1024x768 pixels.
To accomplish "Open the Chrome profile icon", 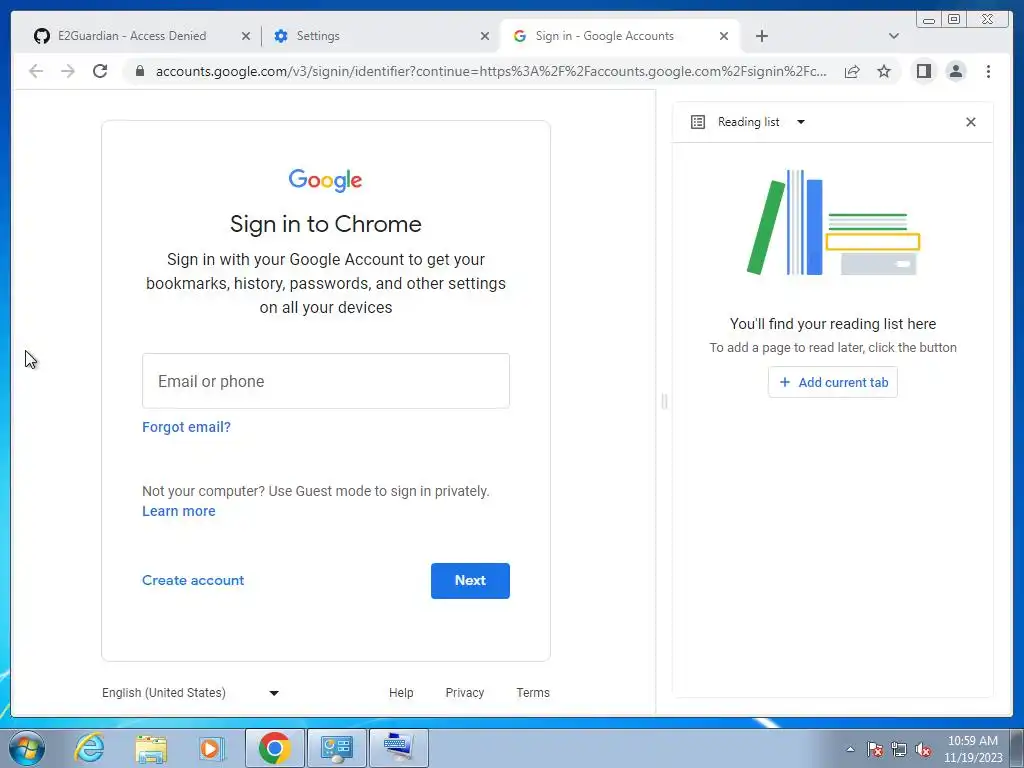I will click(955, 71).
